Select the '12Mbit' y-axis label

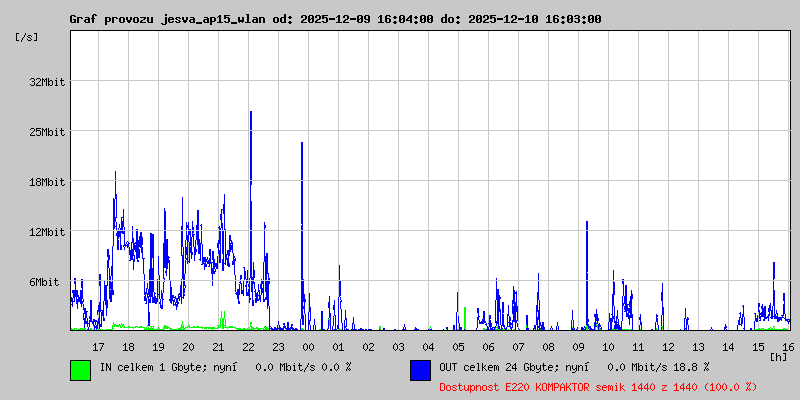[47, 232]
